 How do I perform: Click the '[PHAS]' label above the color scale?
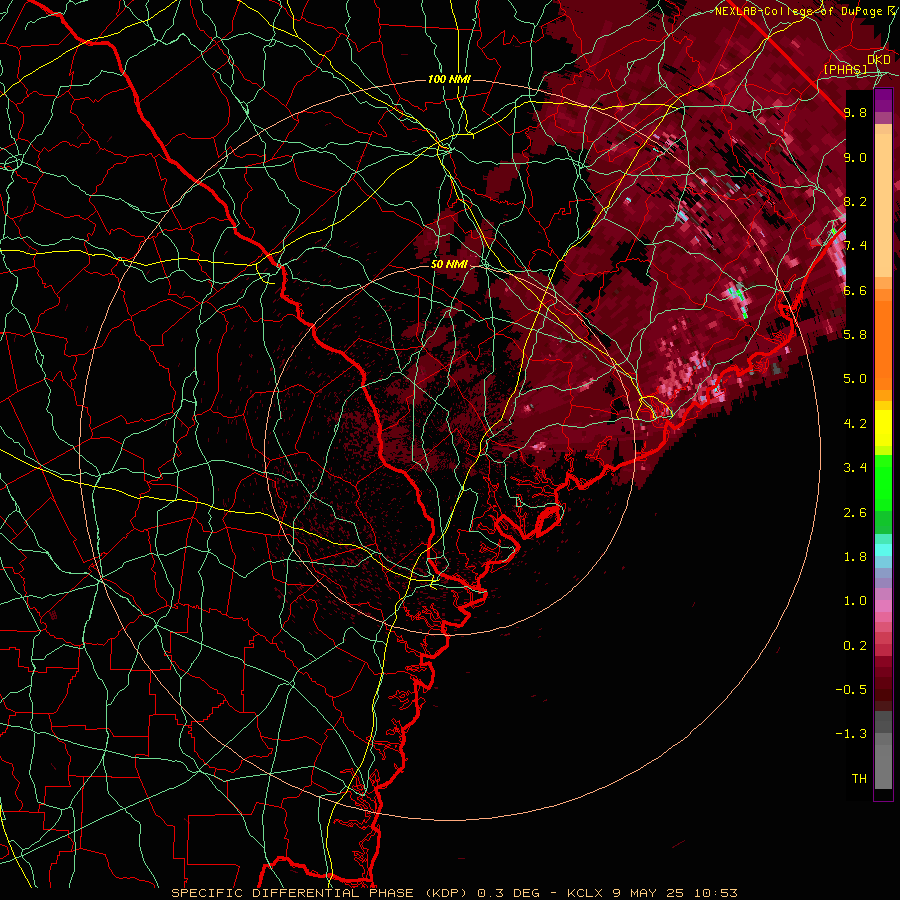pyautogui.click(x=845, y=69)
